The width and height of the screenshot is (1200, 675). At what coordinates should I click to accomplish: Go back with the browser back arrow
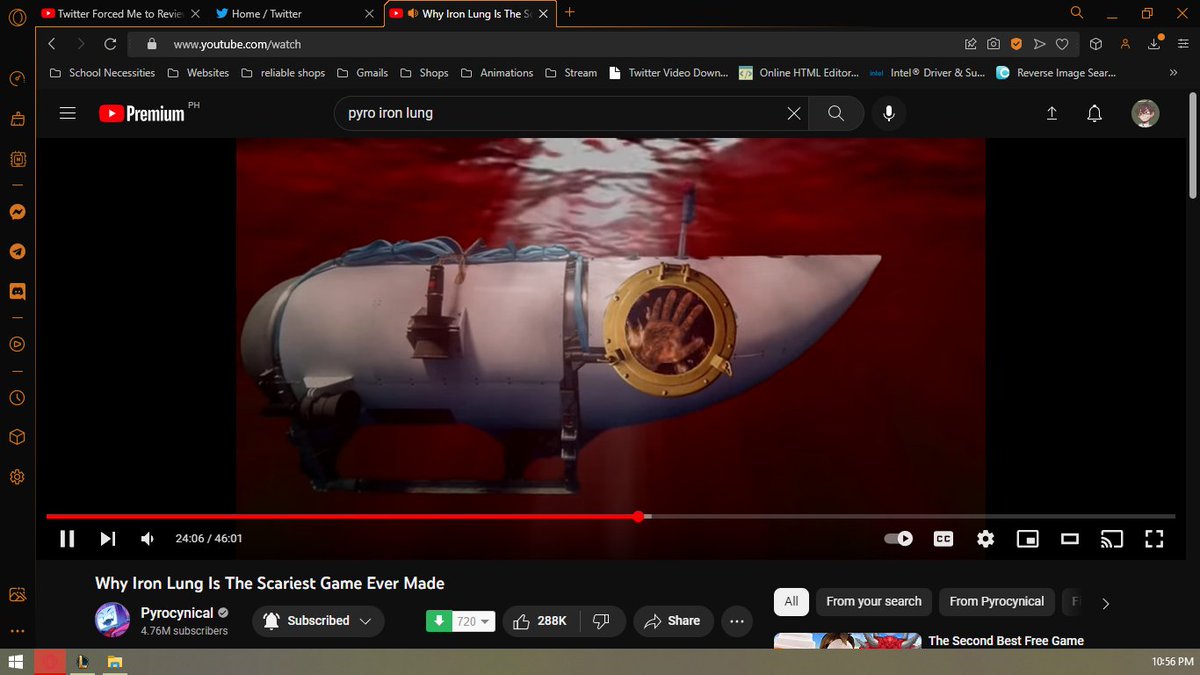tap(52, 44)
